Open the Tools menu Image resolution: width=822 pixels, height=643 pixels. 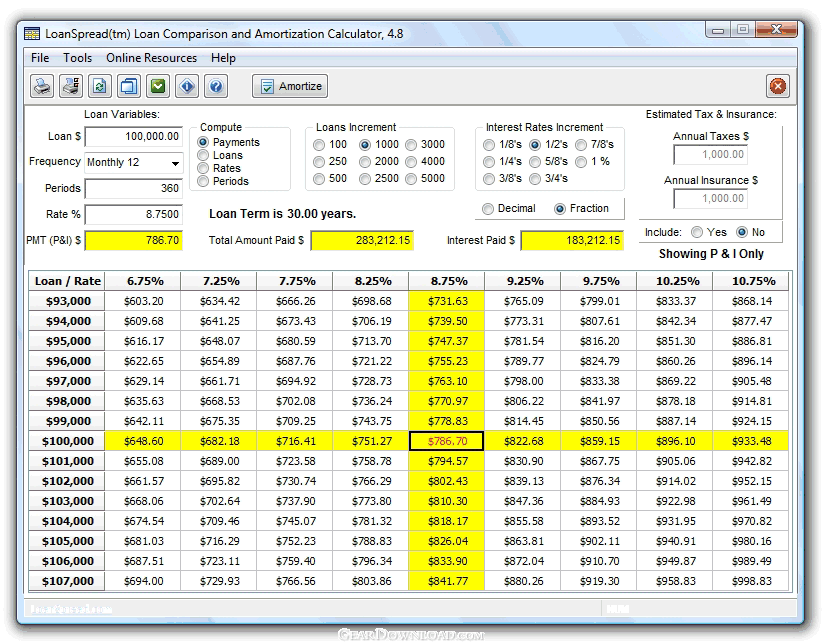(78, 58)
